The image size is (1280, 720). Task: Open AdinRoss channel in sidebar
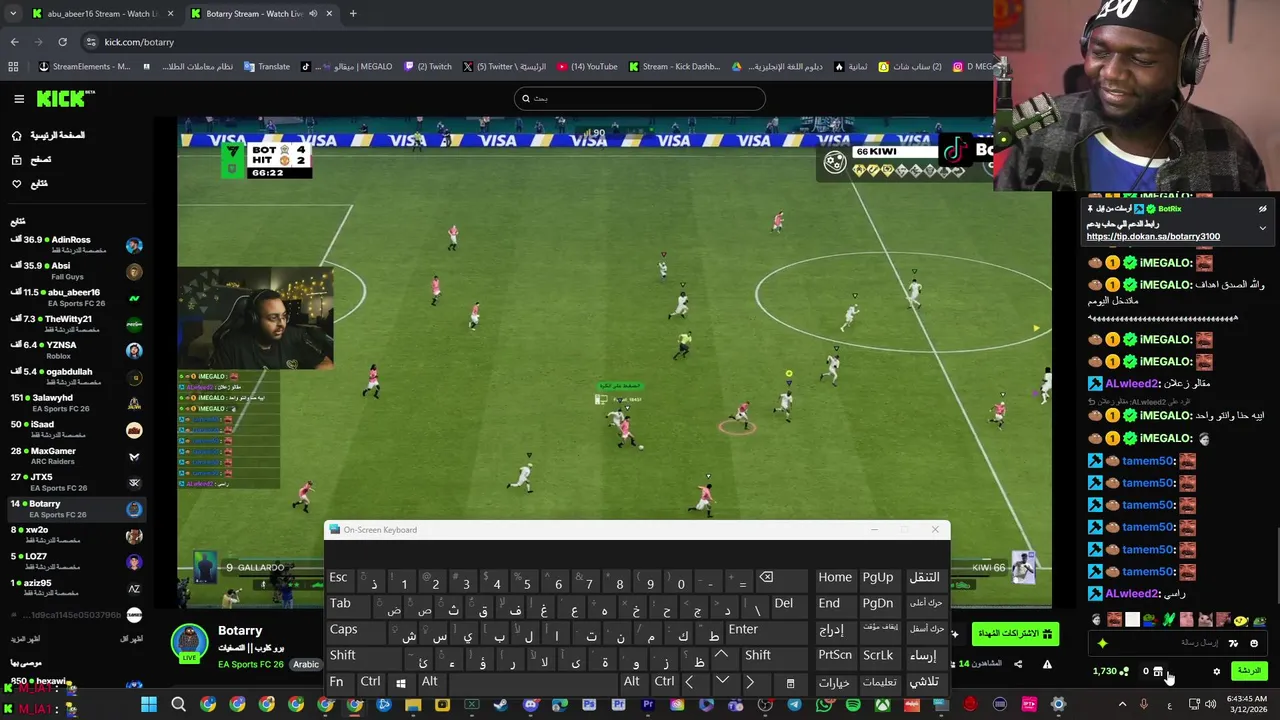pos(76,245)
